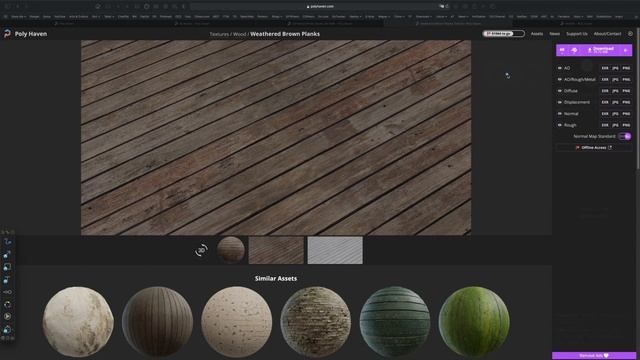Download AO map as PNG
This screenshot has width=640, height=360.
(626, 68)
